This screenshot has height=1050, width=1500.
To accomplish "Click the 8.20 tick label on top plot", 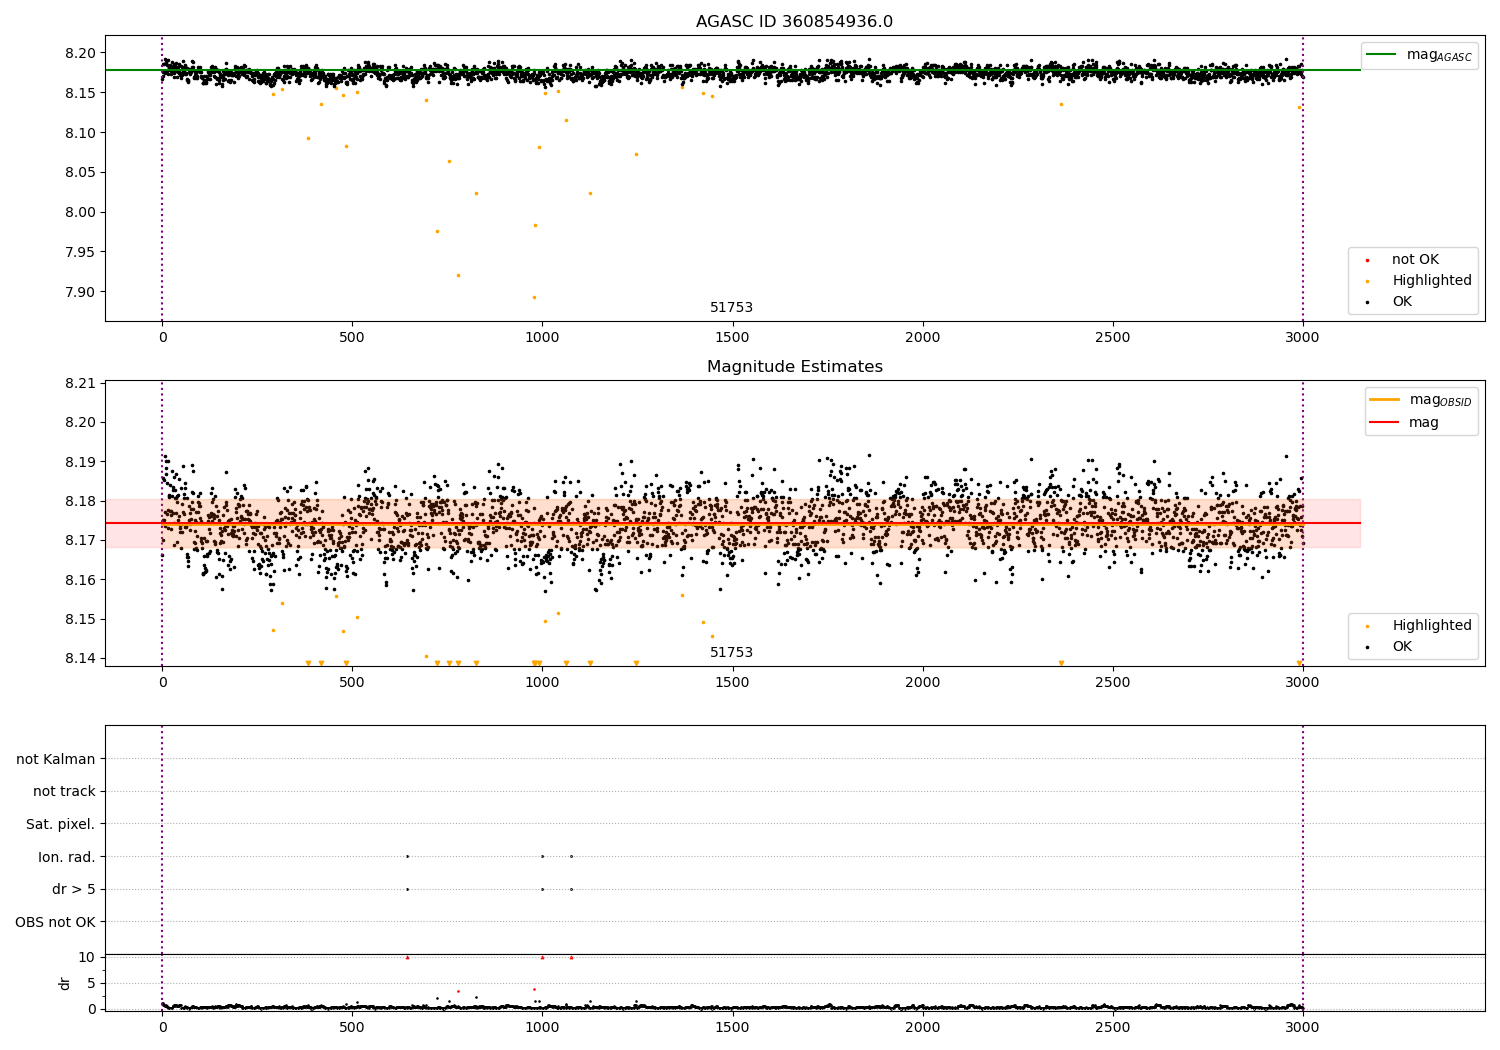I will click(x=81, y=53).
